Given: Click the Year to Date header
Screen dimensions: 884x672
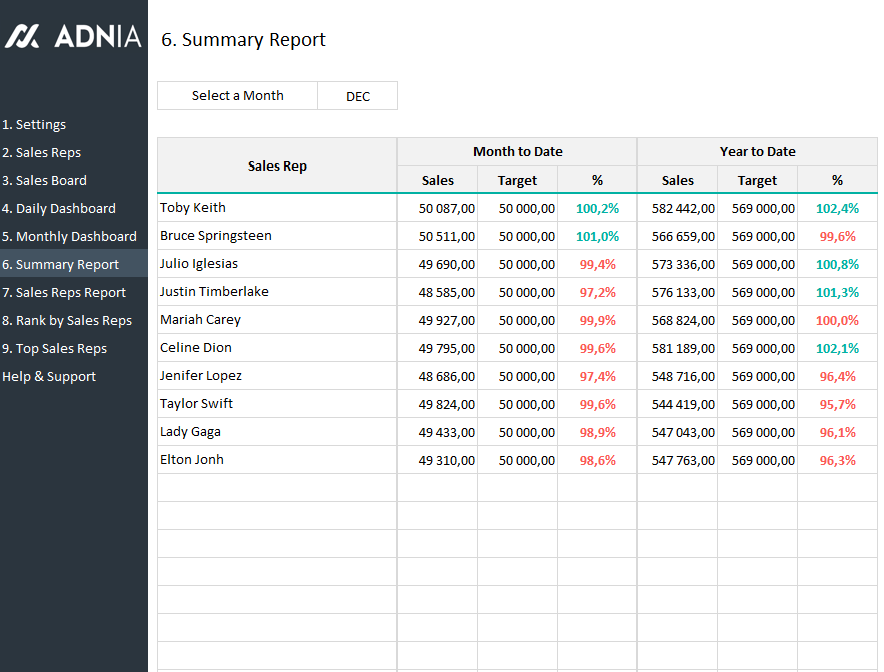Looking at the screenshot, I should point(757,152).
